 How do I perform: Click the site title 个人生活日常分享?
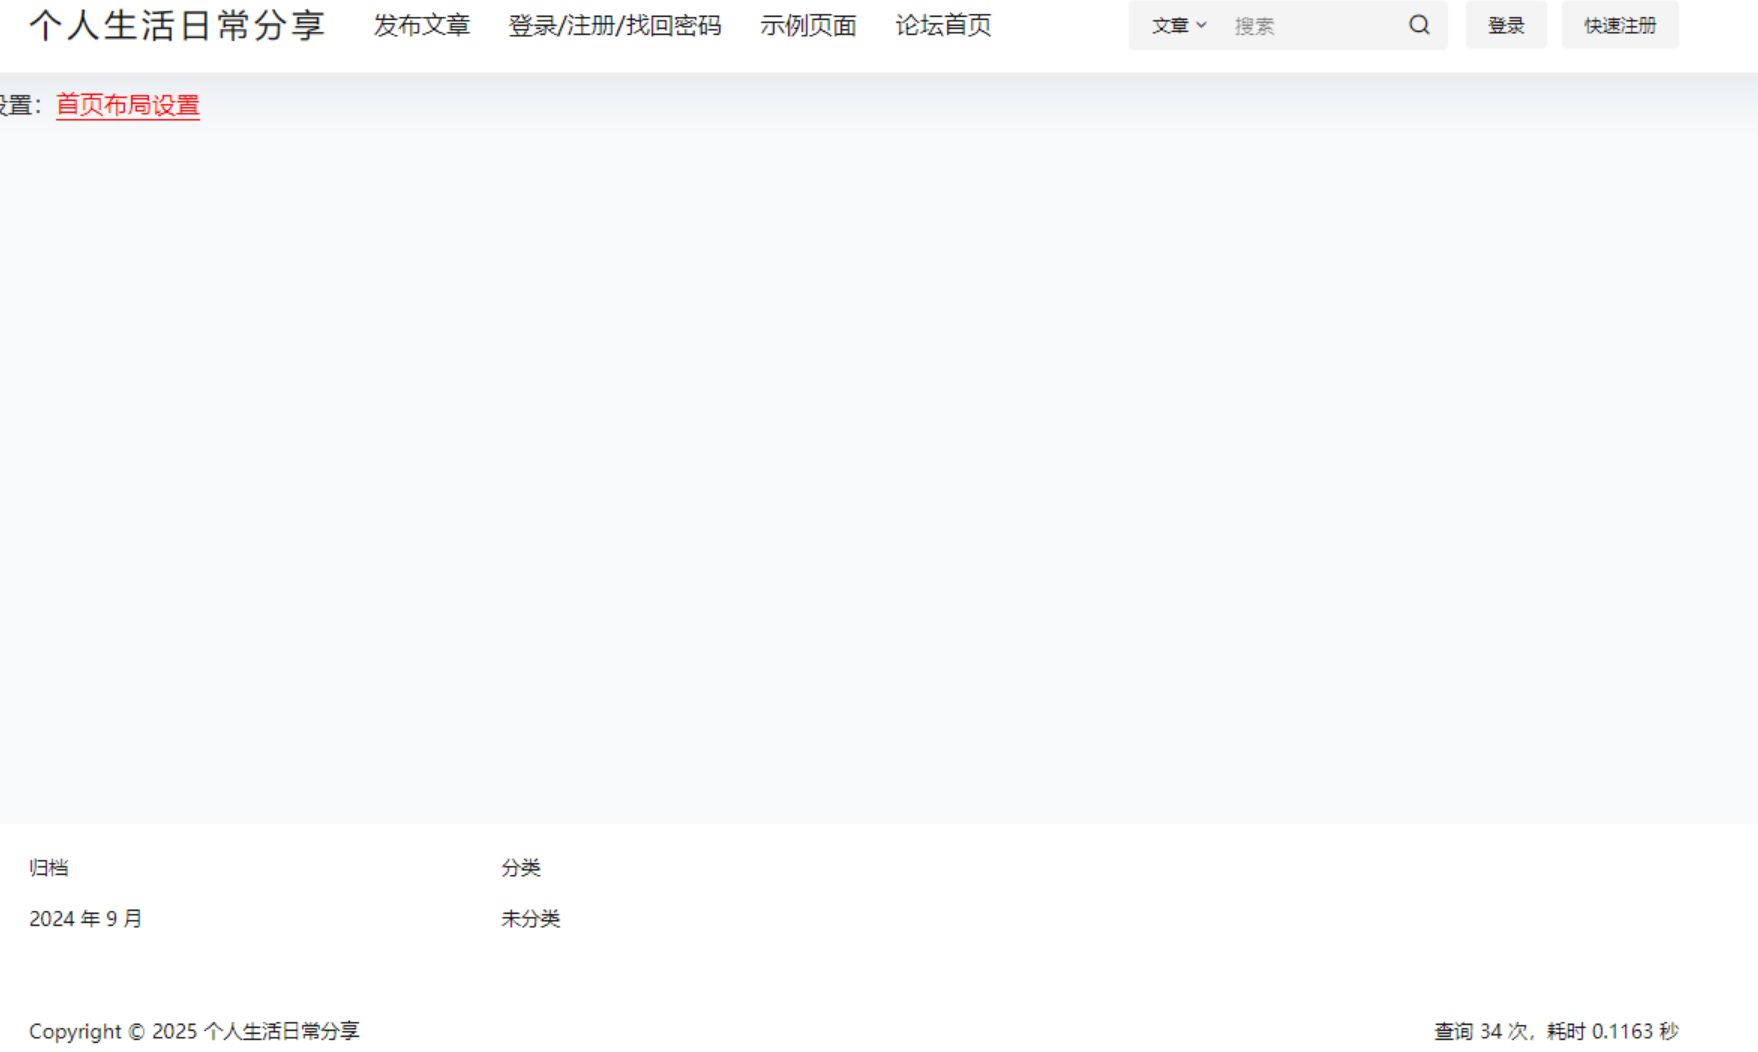(x=179, y=26)
